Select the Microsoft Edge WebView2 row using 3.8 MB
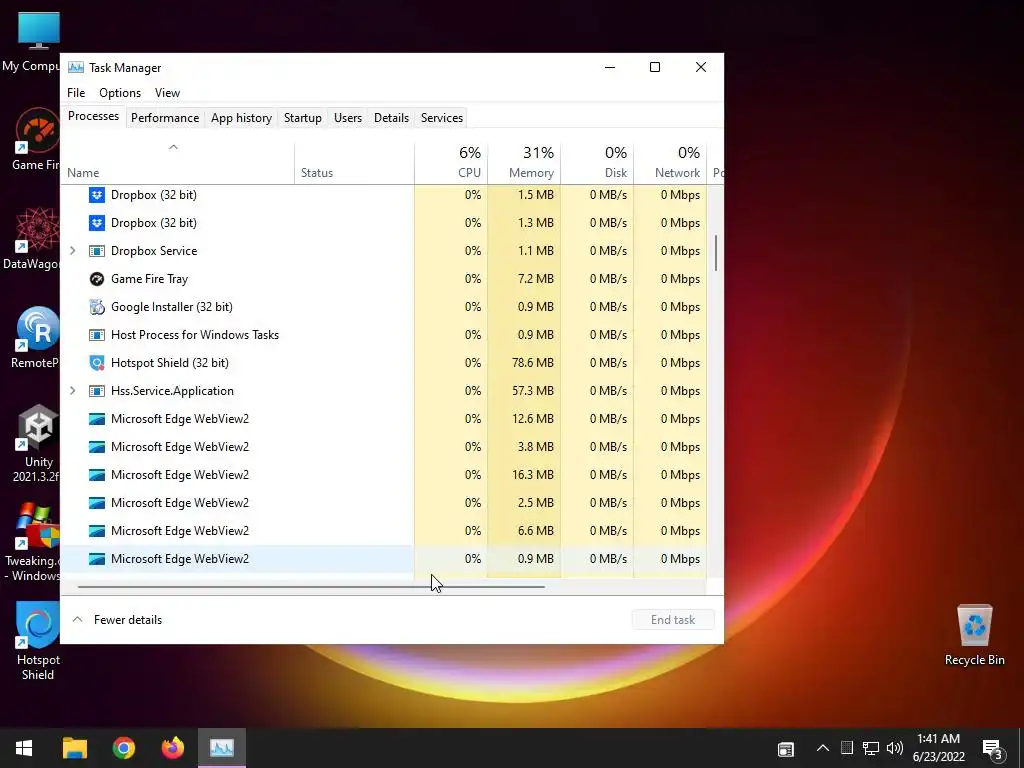Viewport: 1024px width, 768px height. pos(384,447)
